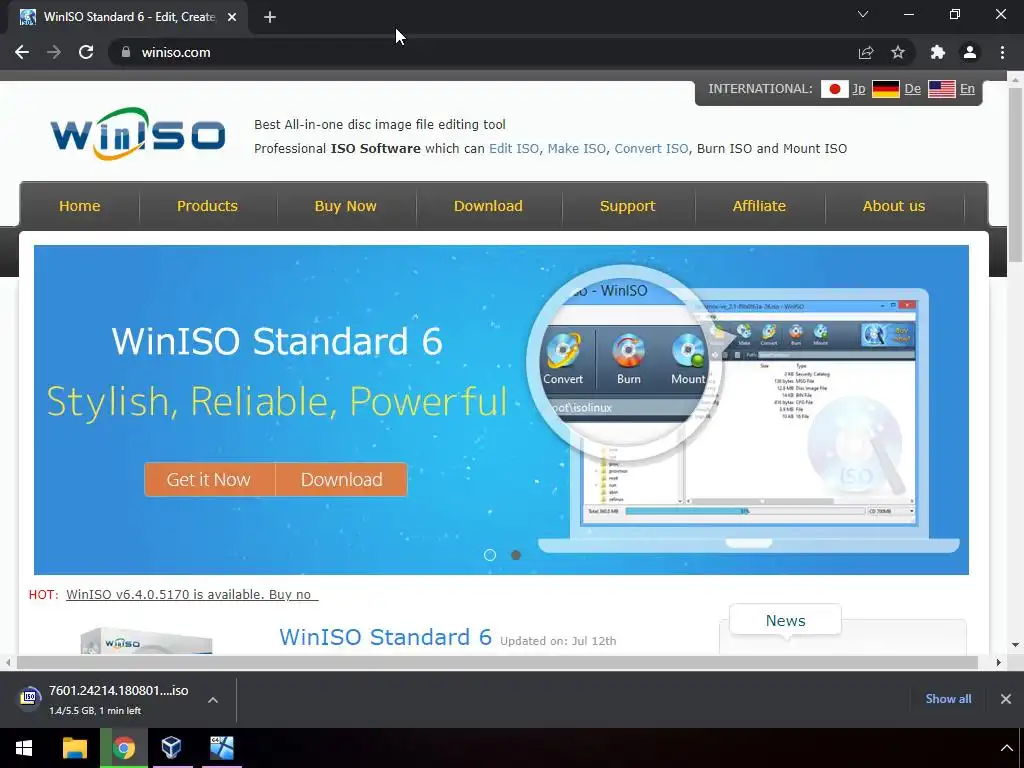Follow the Edit ISO link

(x=514, y=148)
